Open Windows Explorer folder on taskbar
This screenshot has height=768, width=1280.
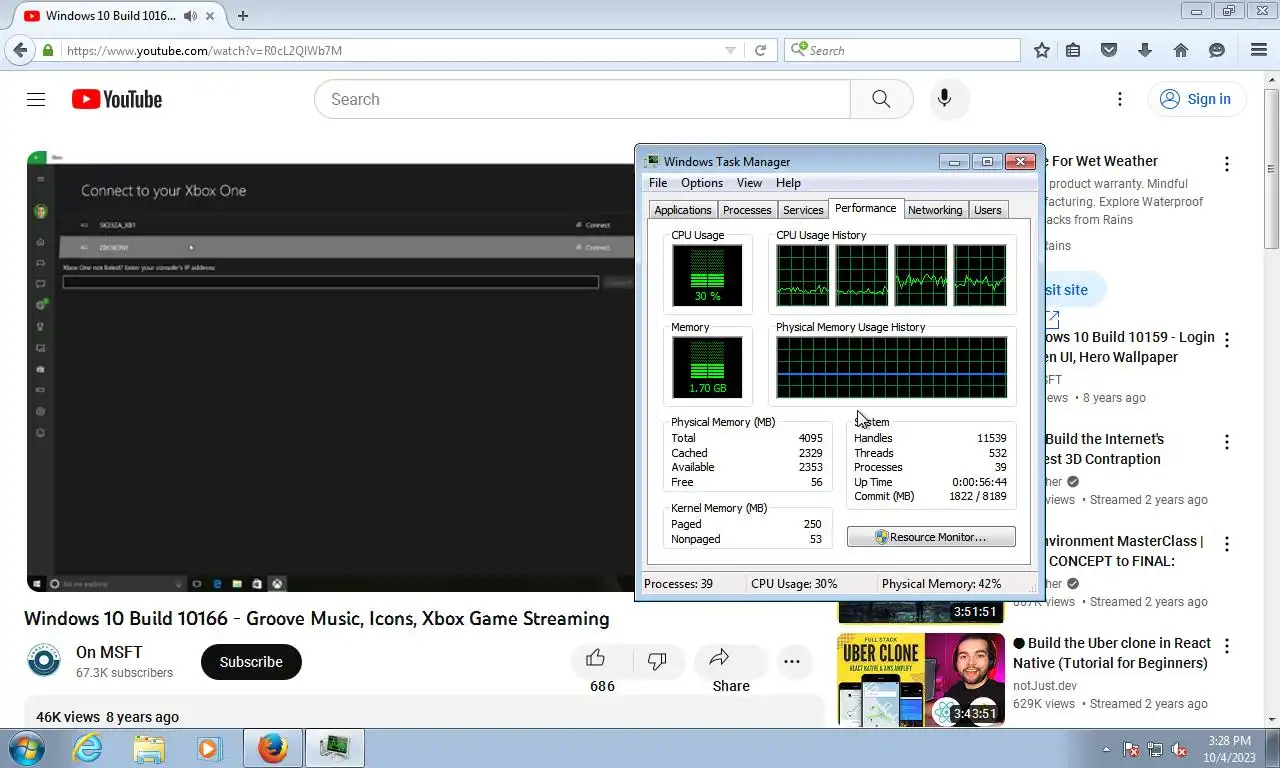[x=149, y=748]
